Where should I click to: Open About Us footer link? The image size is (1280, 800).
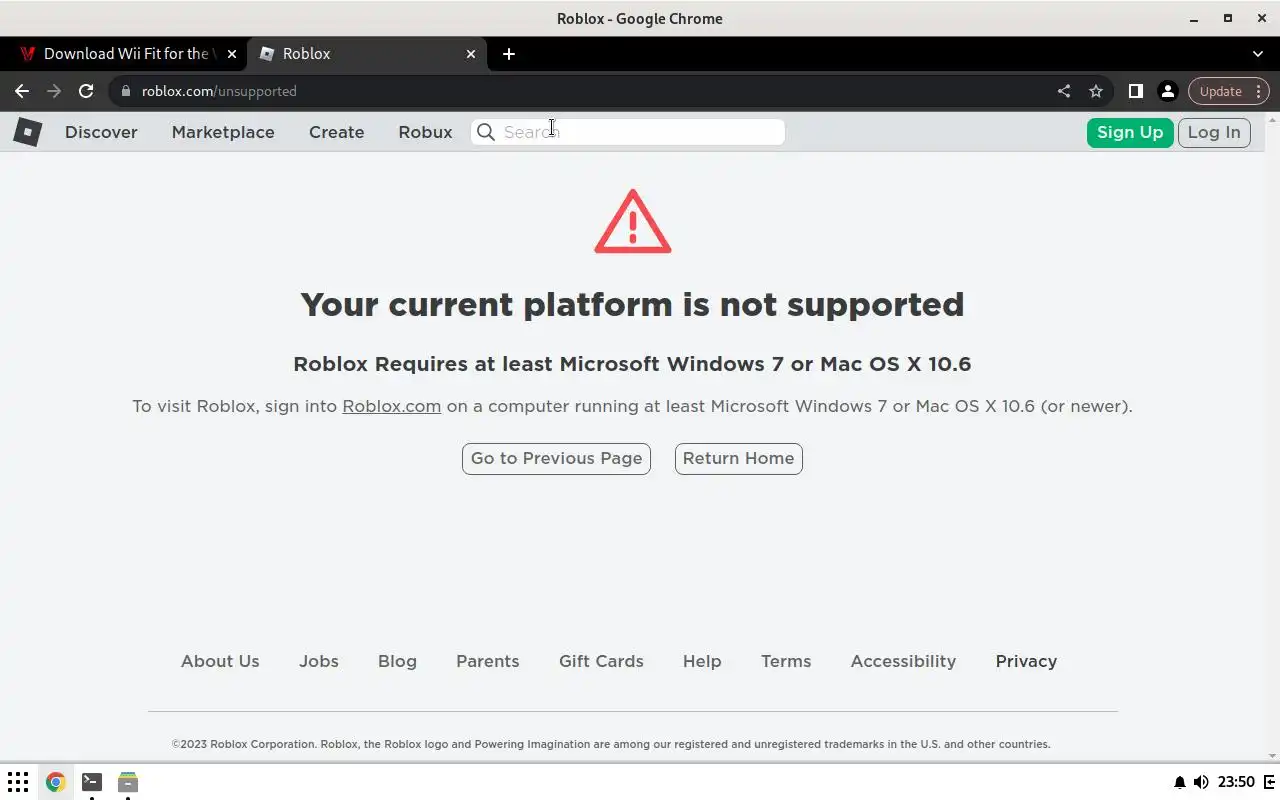[x=220, y=661]
